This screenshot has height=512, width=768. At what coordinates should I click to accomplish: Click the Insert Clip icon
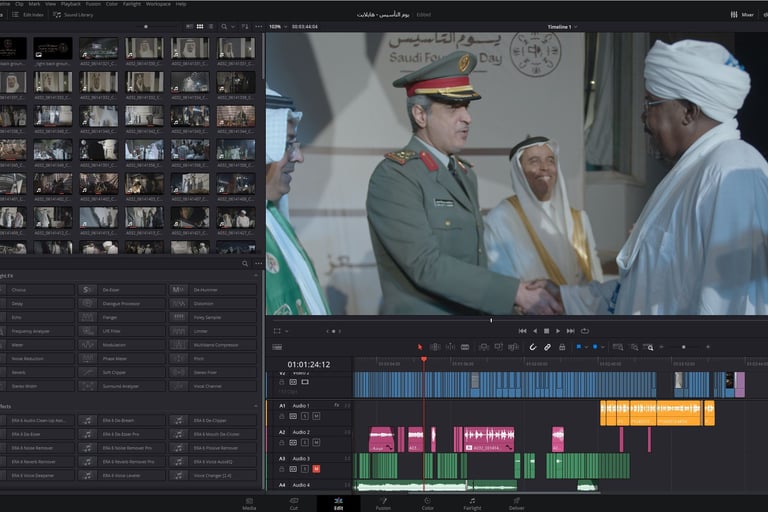pos(483,347)
